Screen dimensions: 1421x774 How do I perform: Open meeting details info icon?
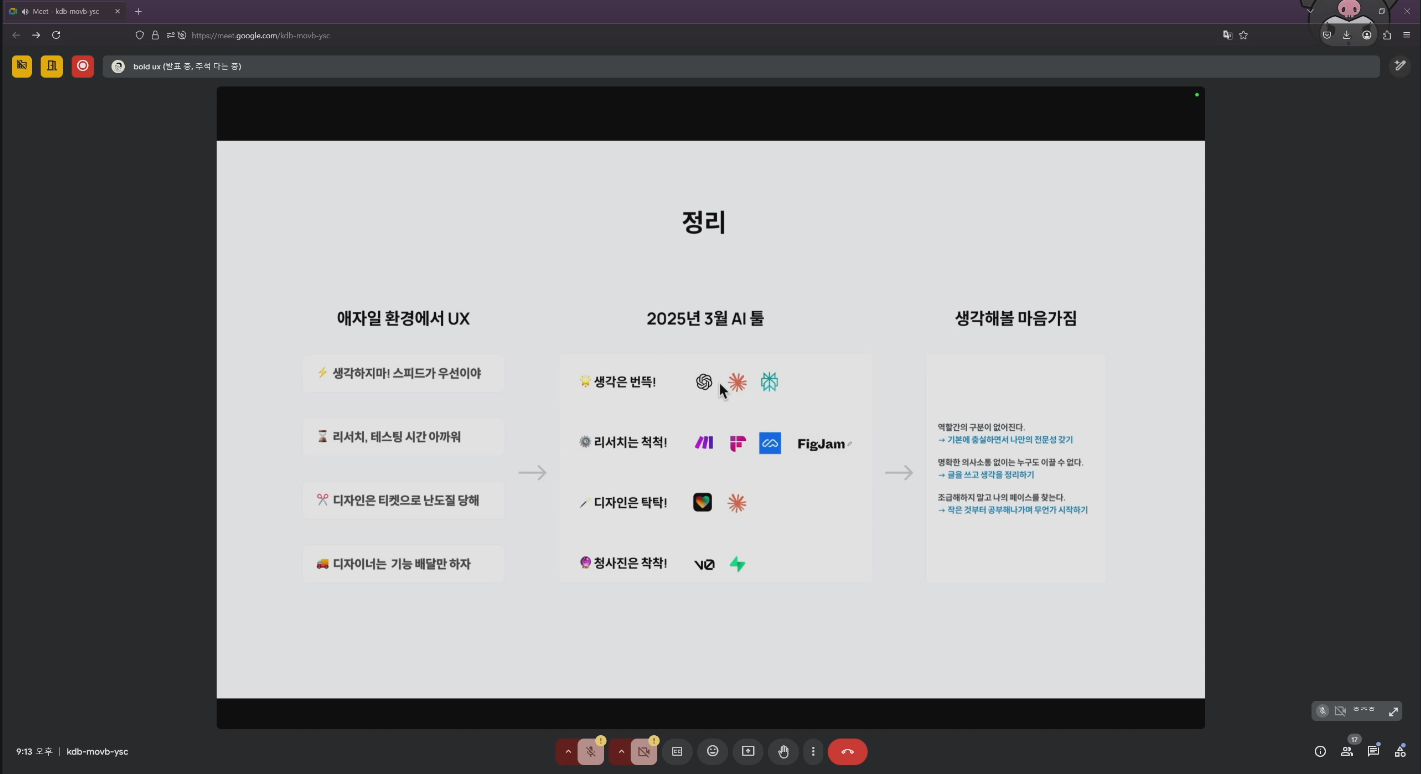(1320, 751)
